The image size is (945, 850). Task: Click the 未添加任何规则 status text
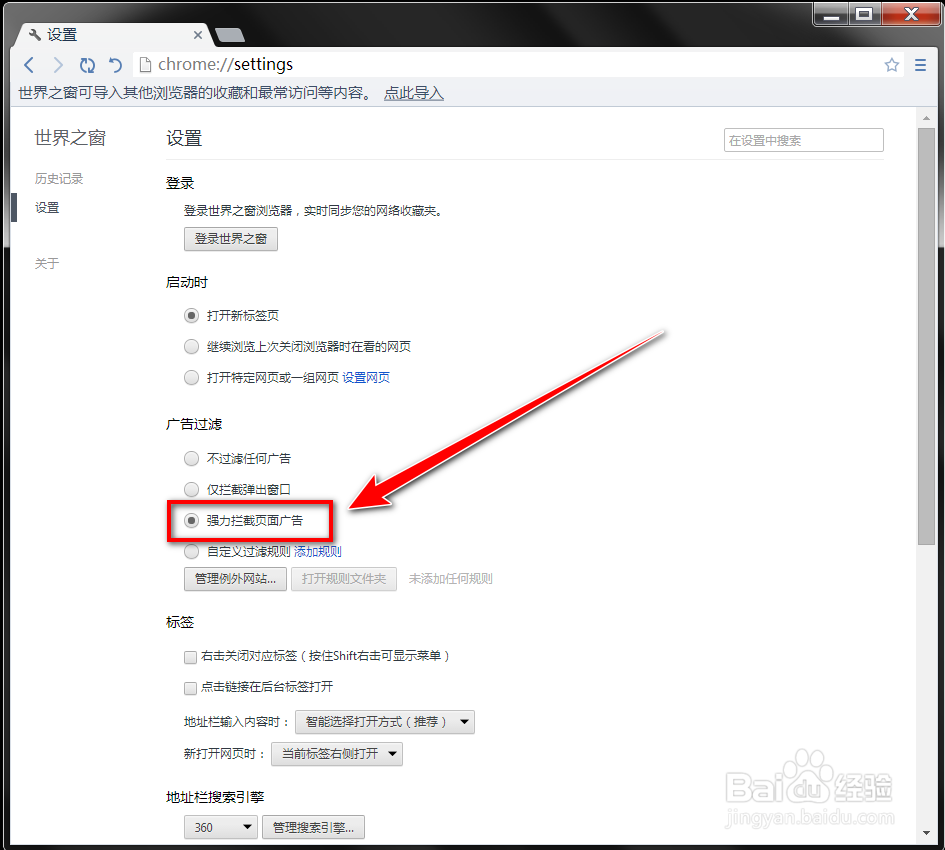[450, 579]
